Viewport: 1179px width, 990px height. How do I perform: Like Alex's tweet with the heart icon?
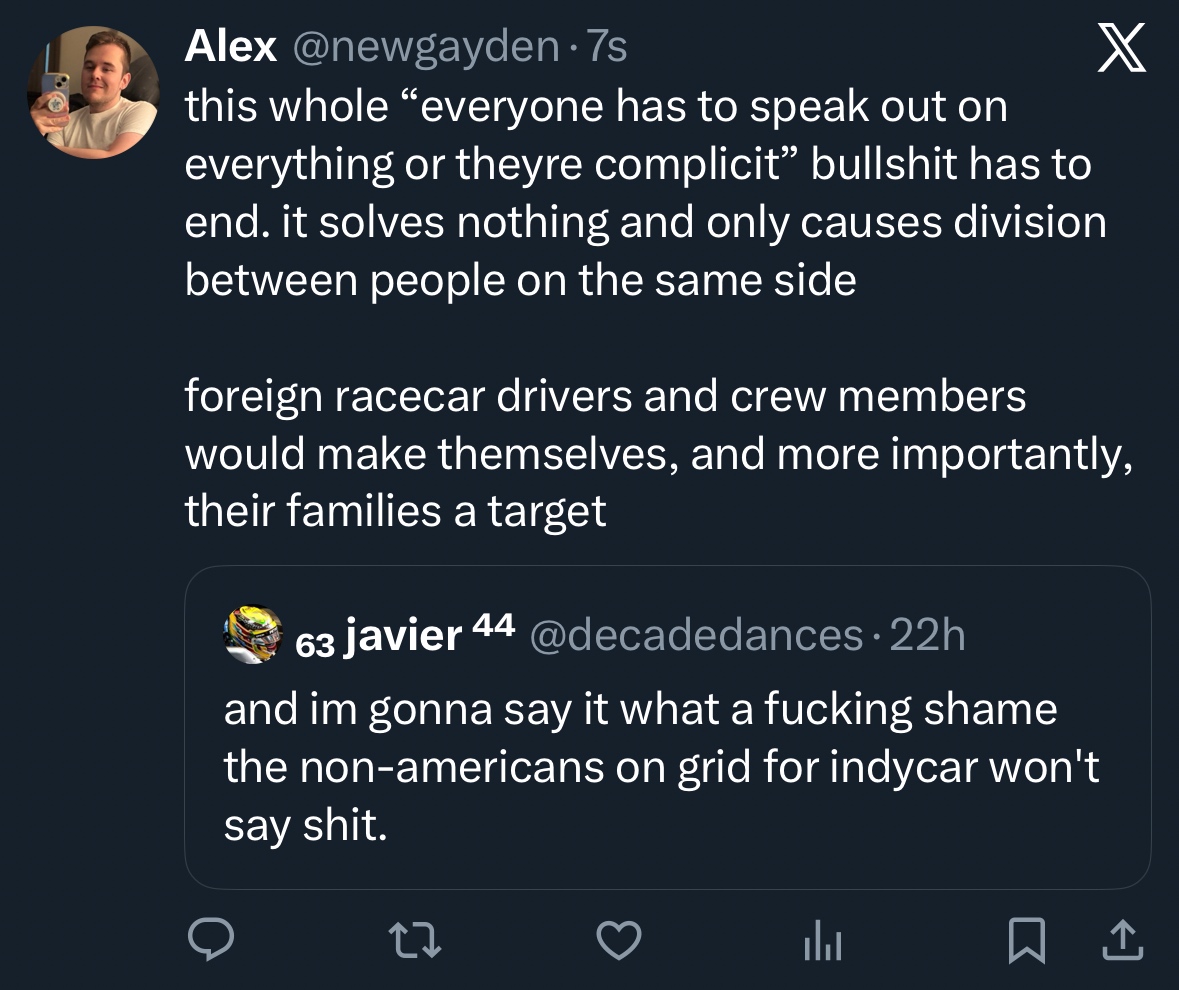(618, 939)
